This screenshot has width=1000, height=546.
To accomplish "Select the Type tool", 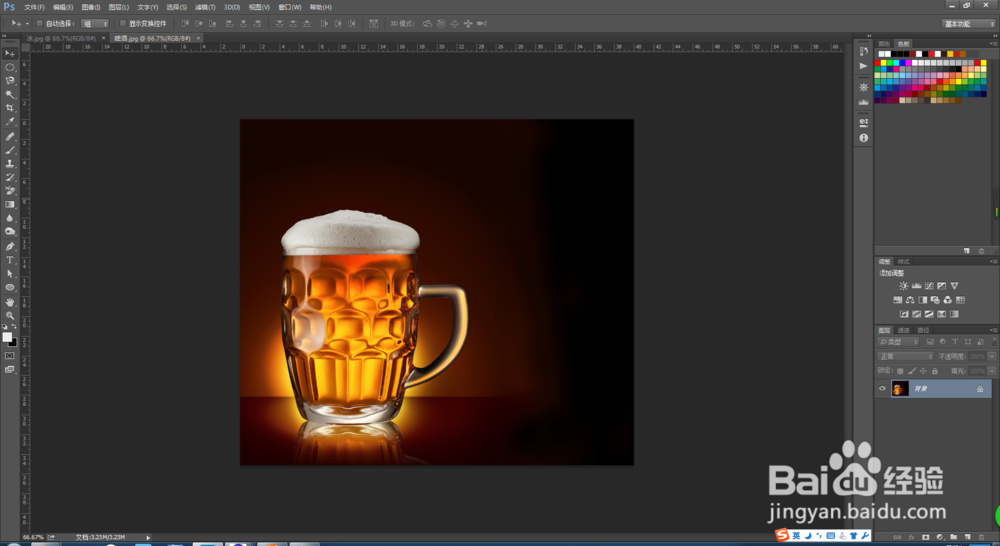I will coord(10,260).
